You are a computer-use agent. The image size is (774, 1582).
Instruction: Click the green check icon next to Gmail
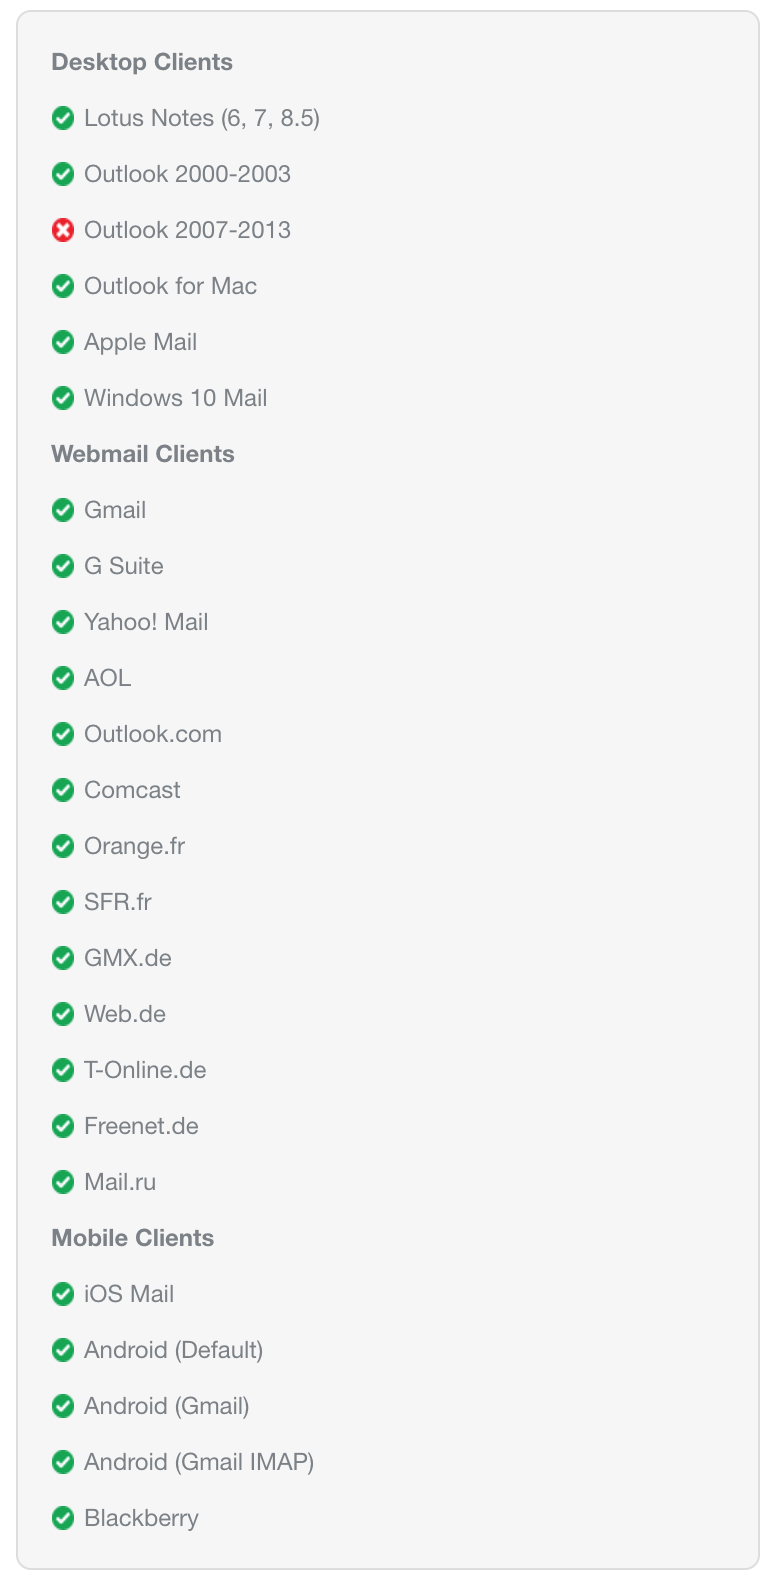tap(63, 511)
